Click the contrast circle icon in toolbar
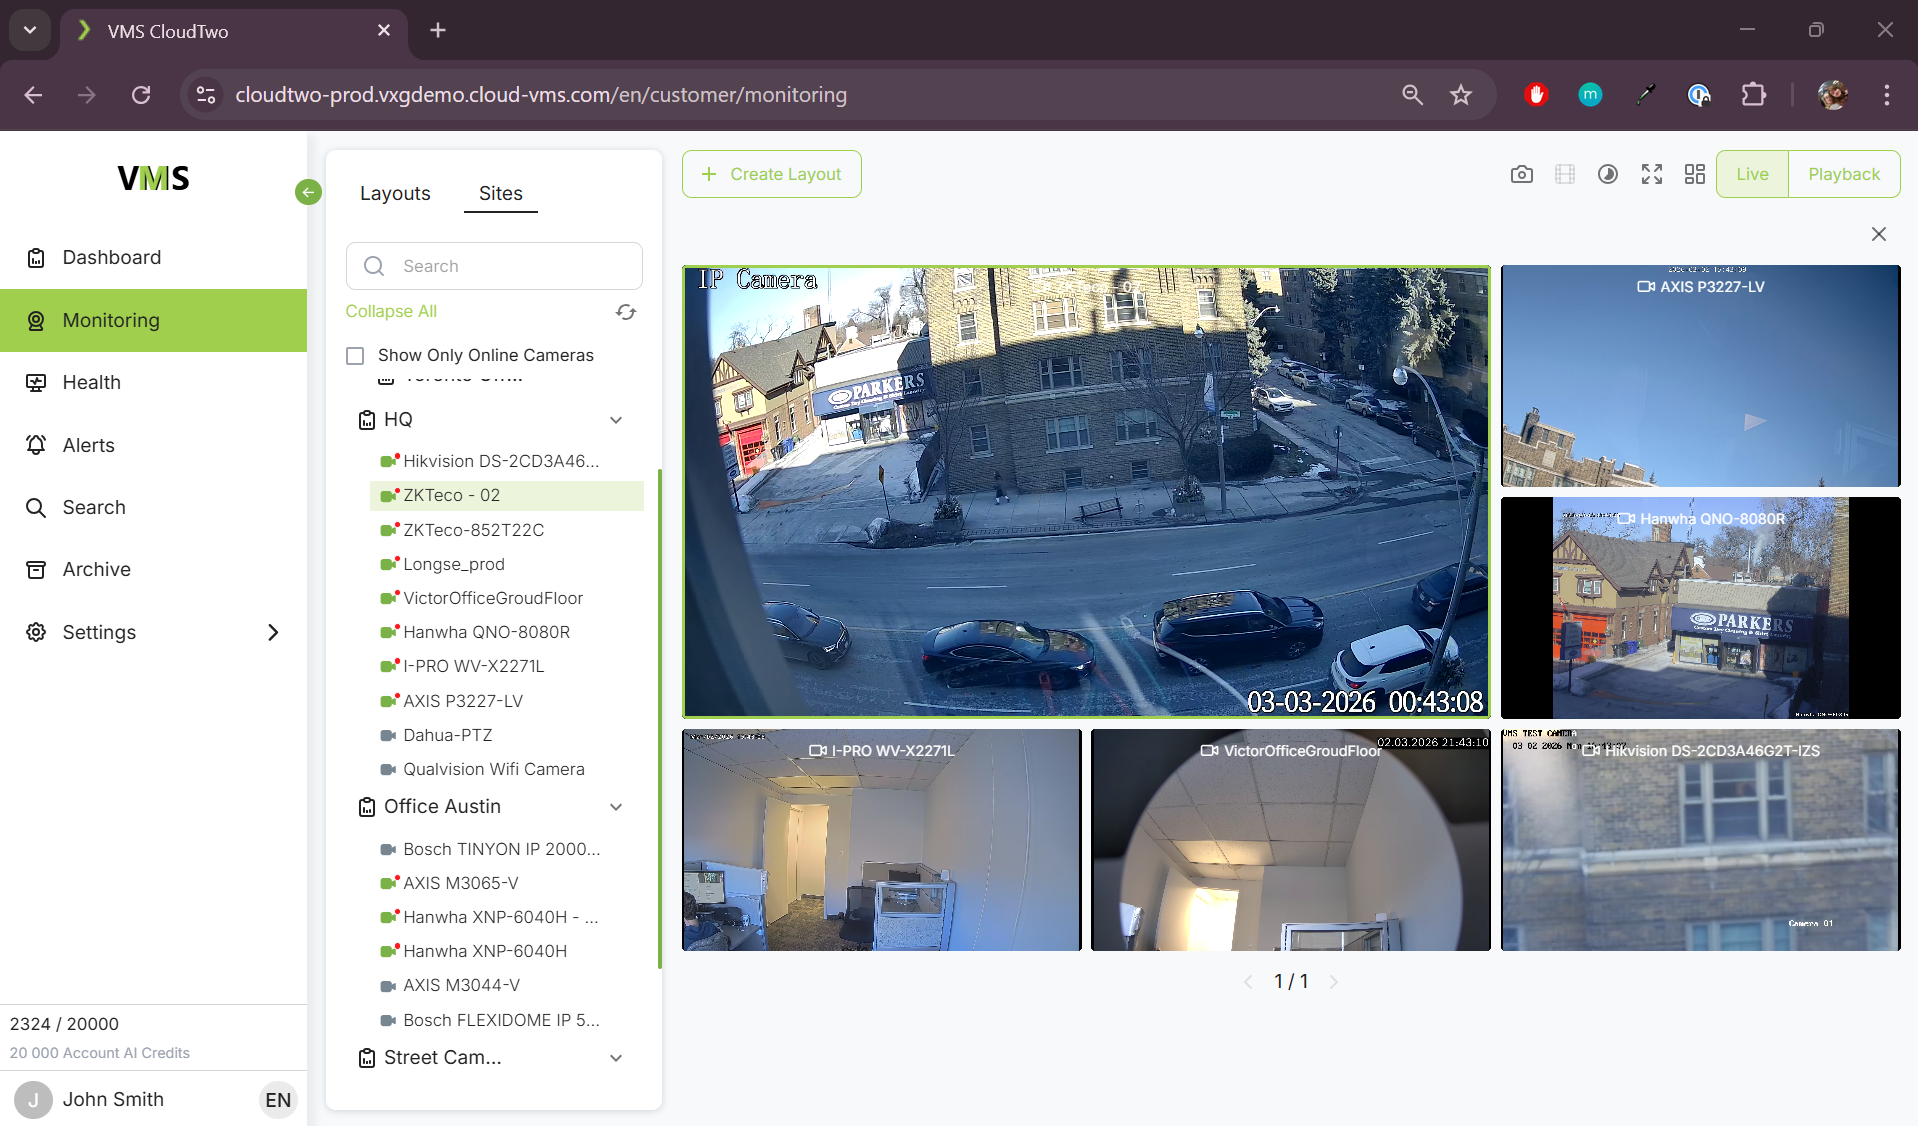Screen dimensions: 1918x1126 (1607, 174)
